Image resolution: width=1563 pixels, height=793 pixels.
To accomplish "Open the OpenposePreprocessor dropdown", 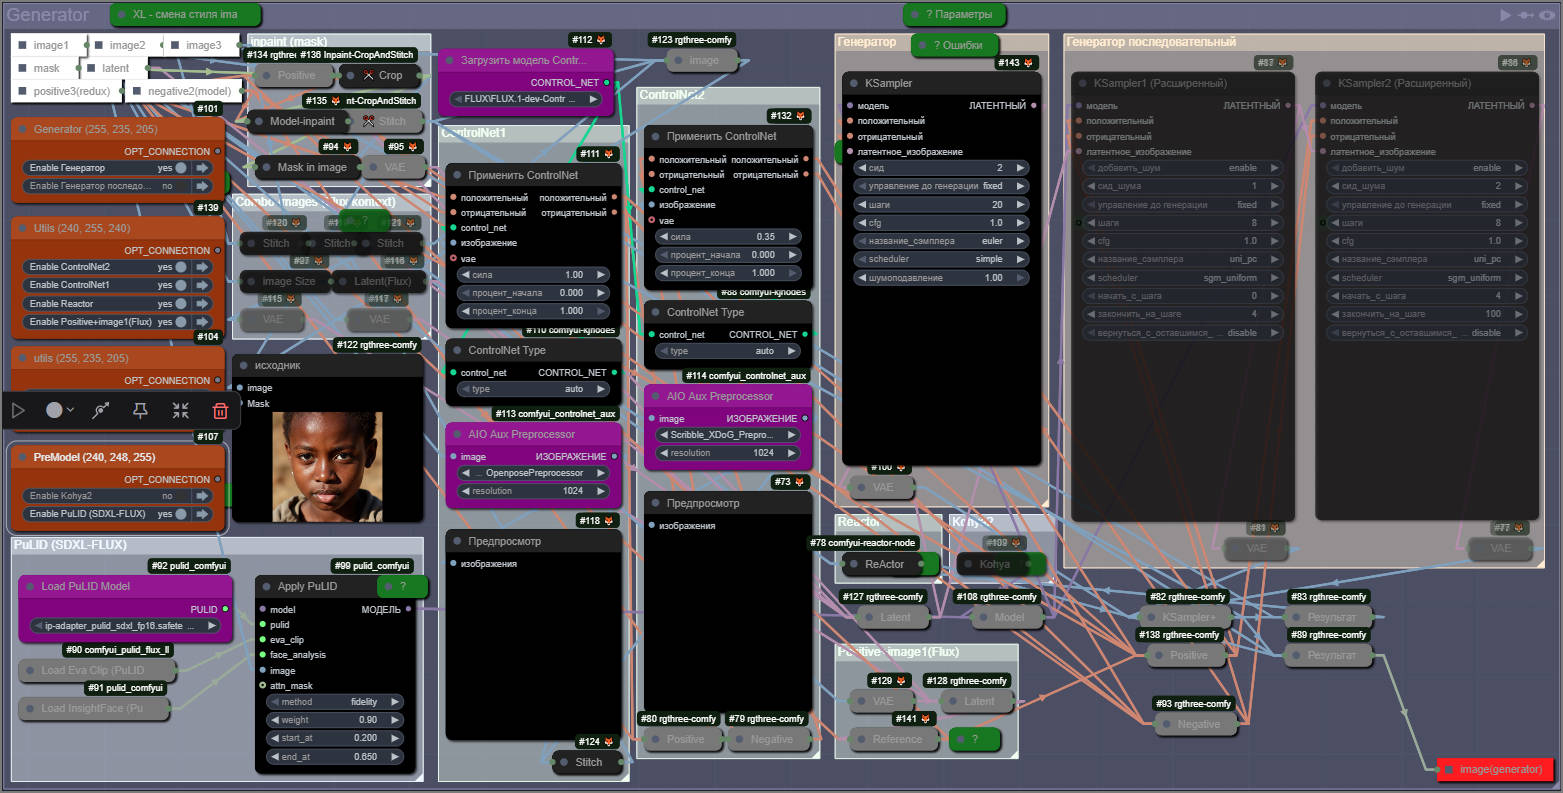I will (x=534, y=473).
